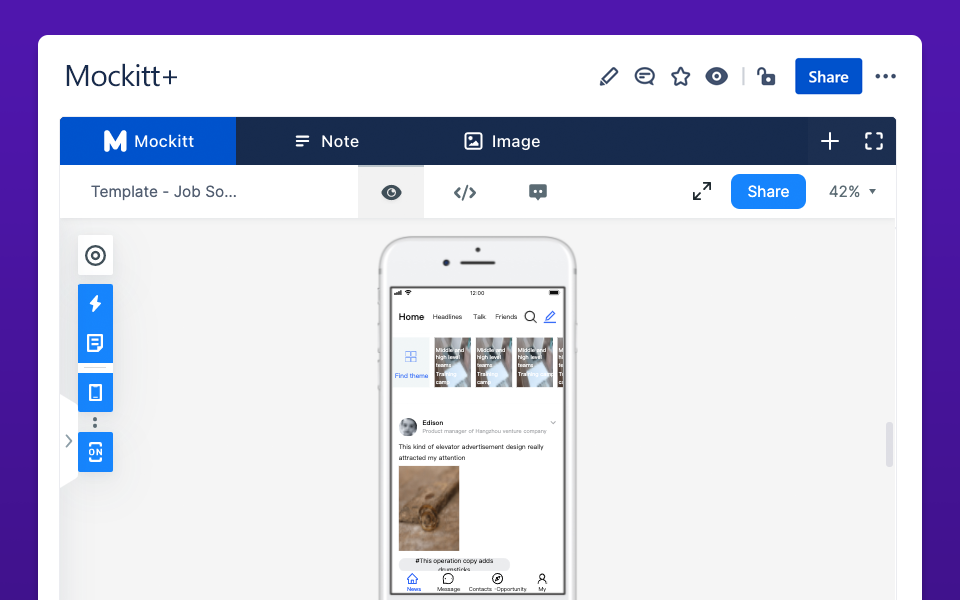Viewport: 960px width, 600px height.
Task: Click the blue compose pencil in mockup
Action: 550,317
